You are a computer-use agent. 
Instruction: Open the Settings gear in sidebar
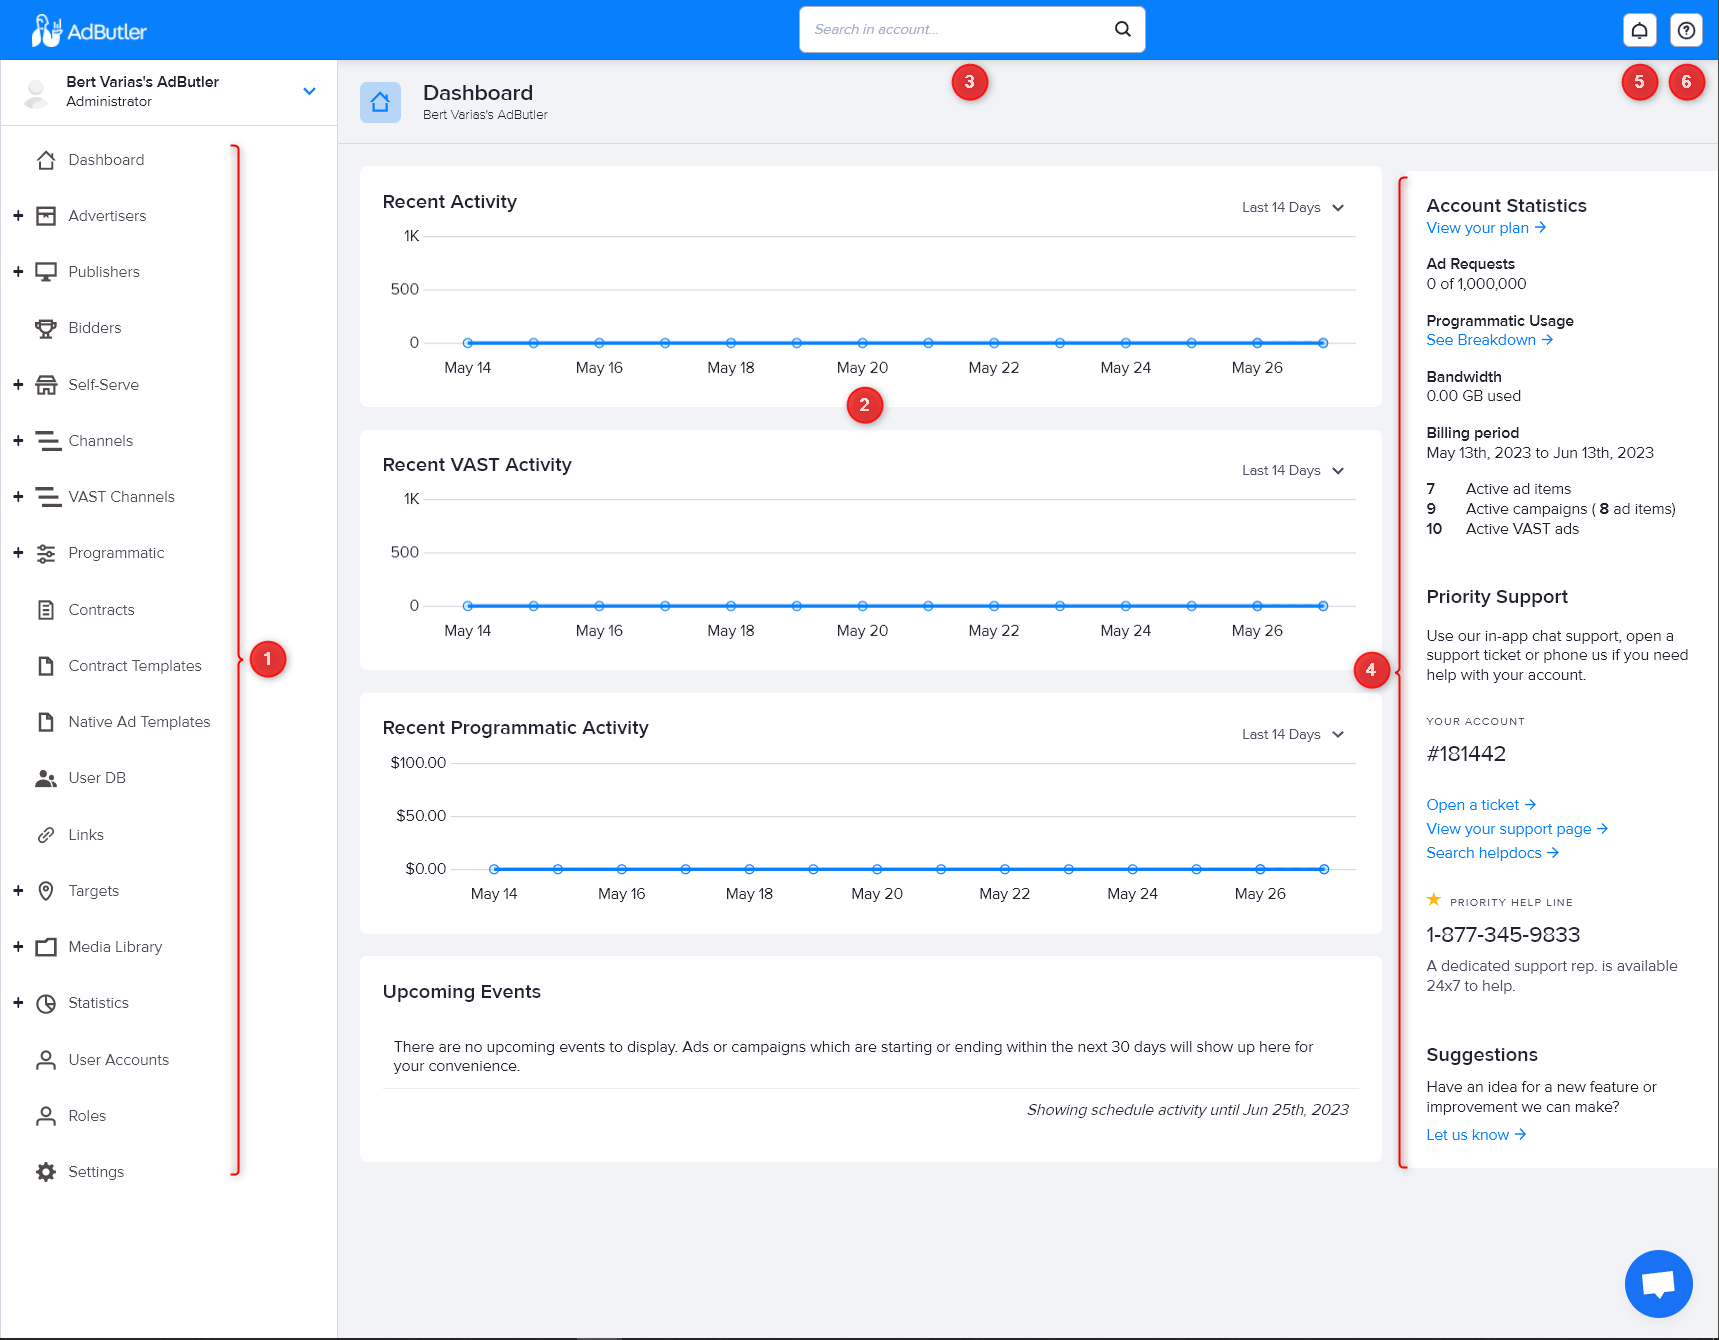coord(46,1171)
